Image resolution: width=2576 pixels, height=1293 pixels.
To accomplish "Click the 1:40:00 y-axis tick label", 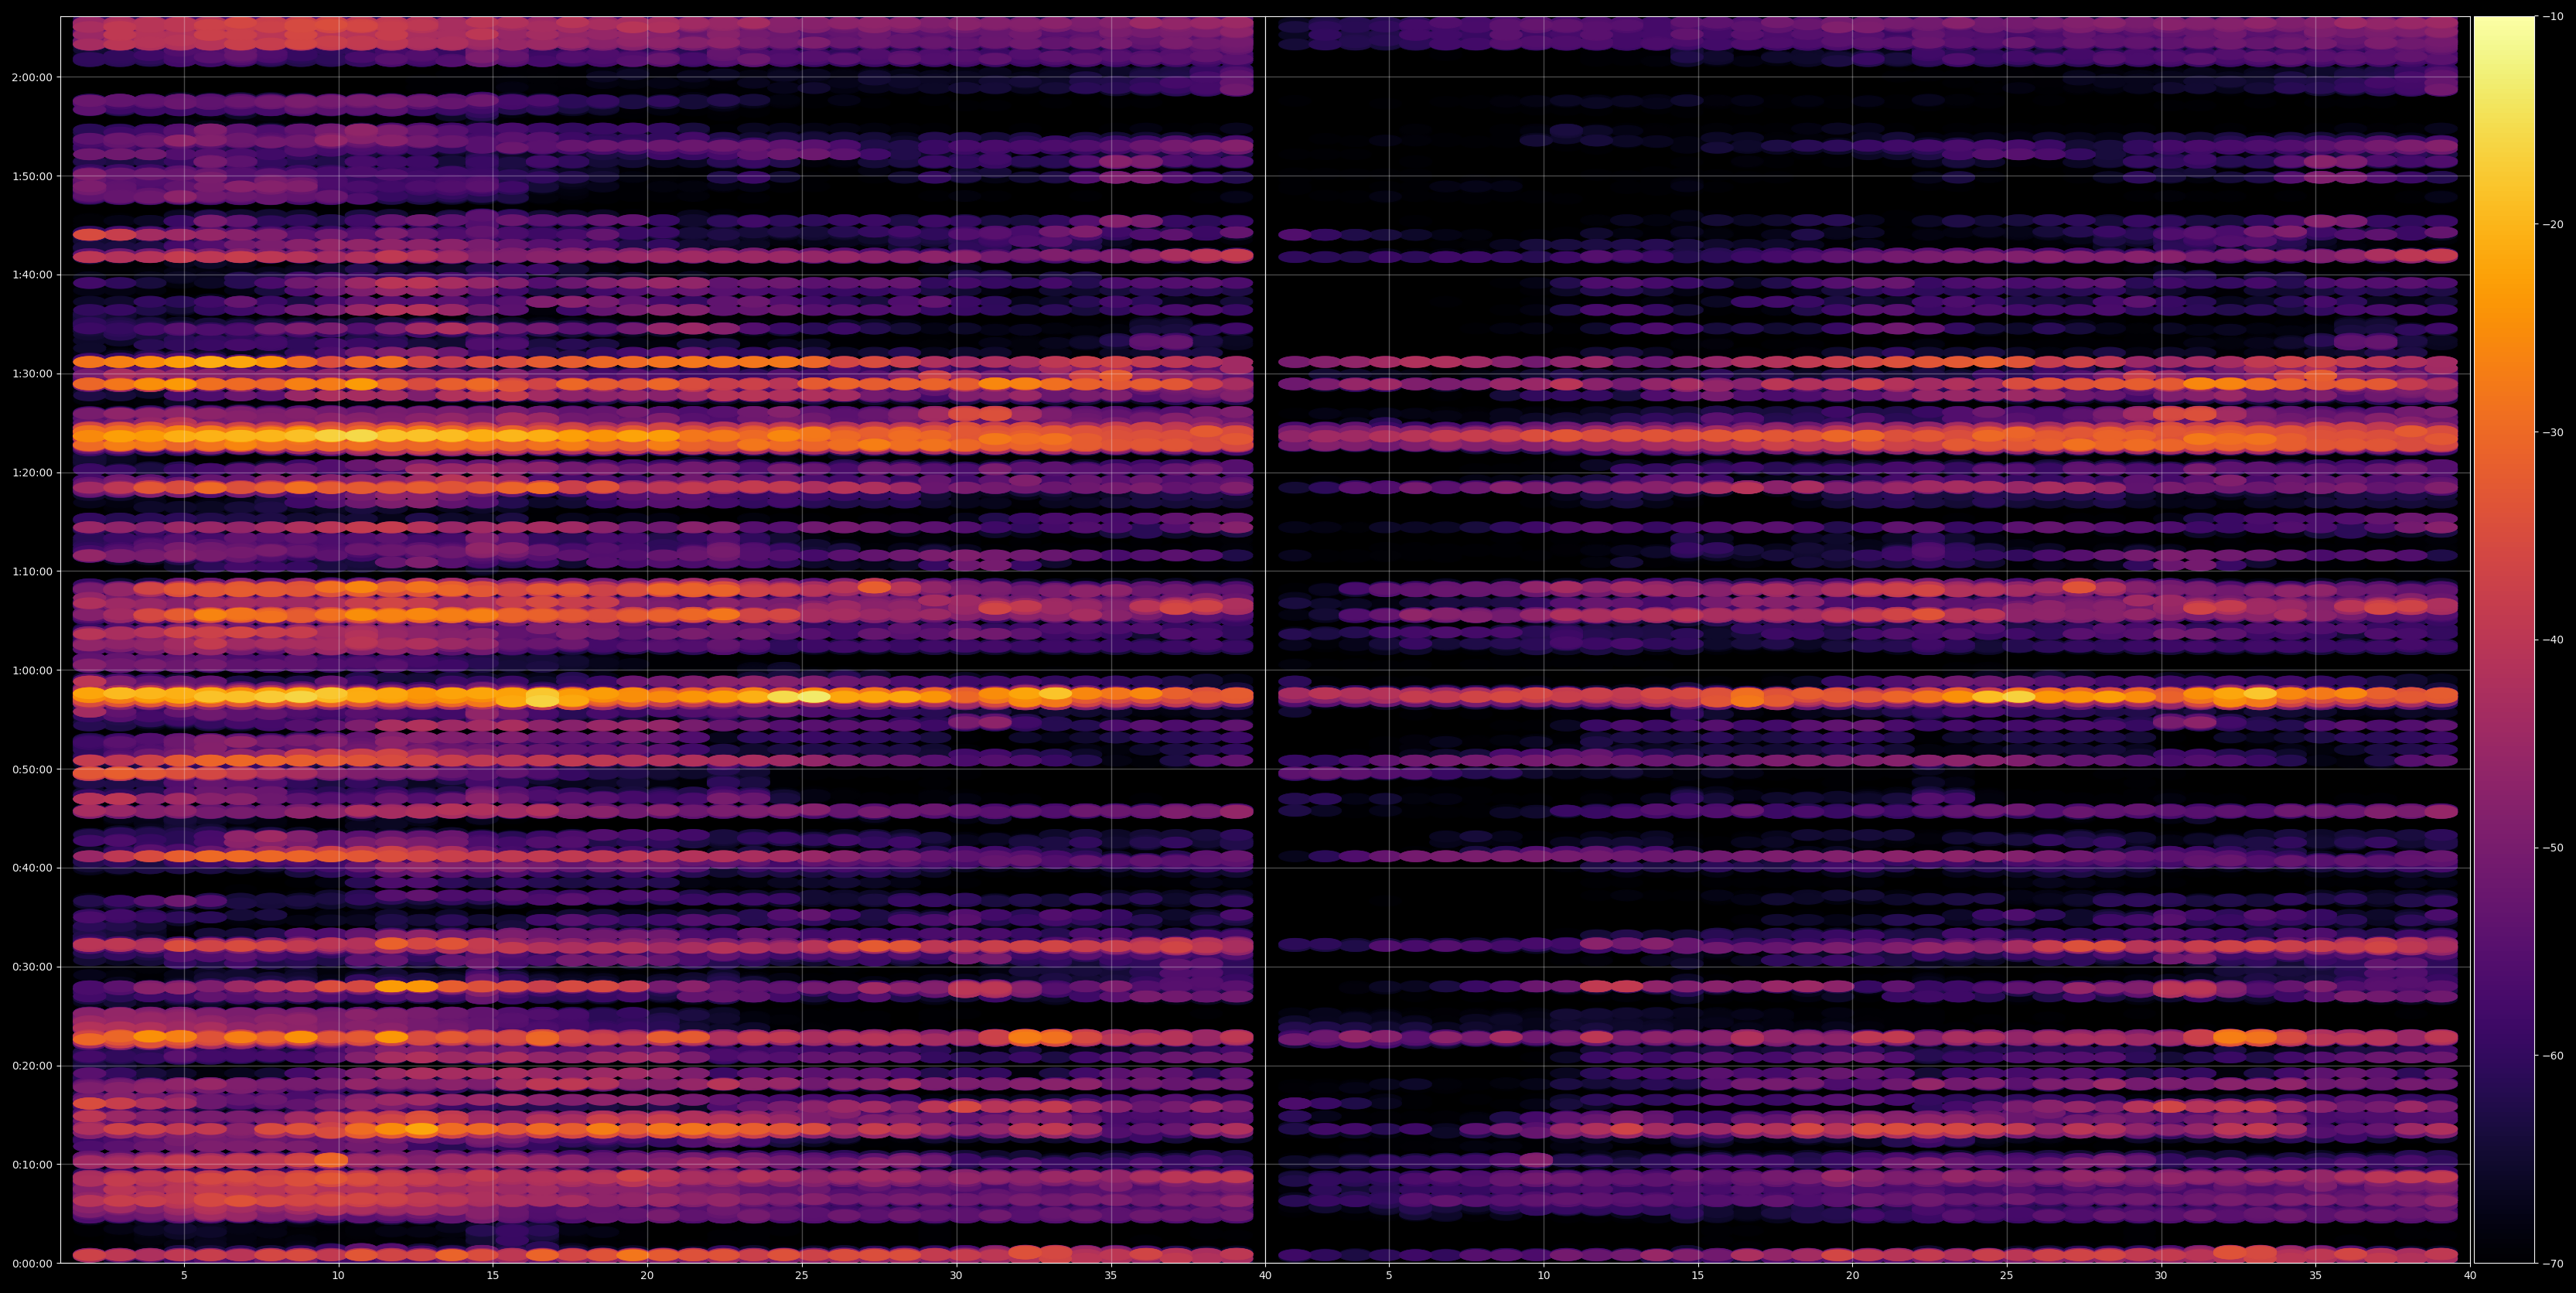I will [x=32, y=275].
